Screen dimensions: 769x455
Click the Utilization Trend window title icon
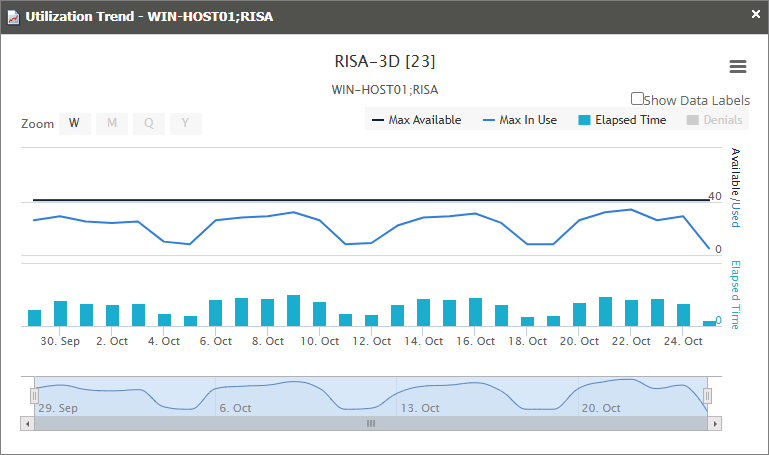[13, 16]
